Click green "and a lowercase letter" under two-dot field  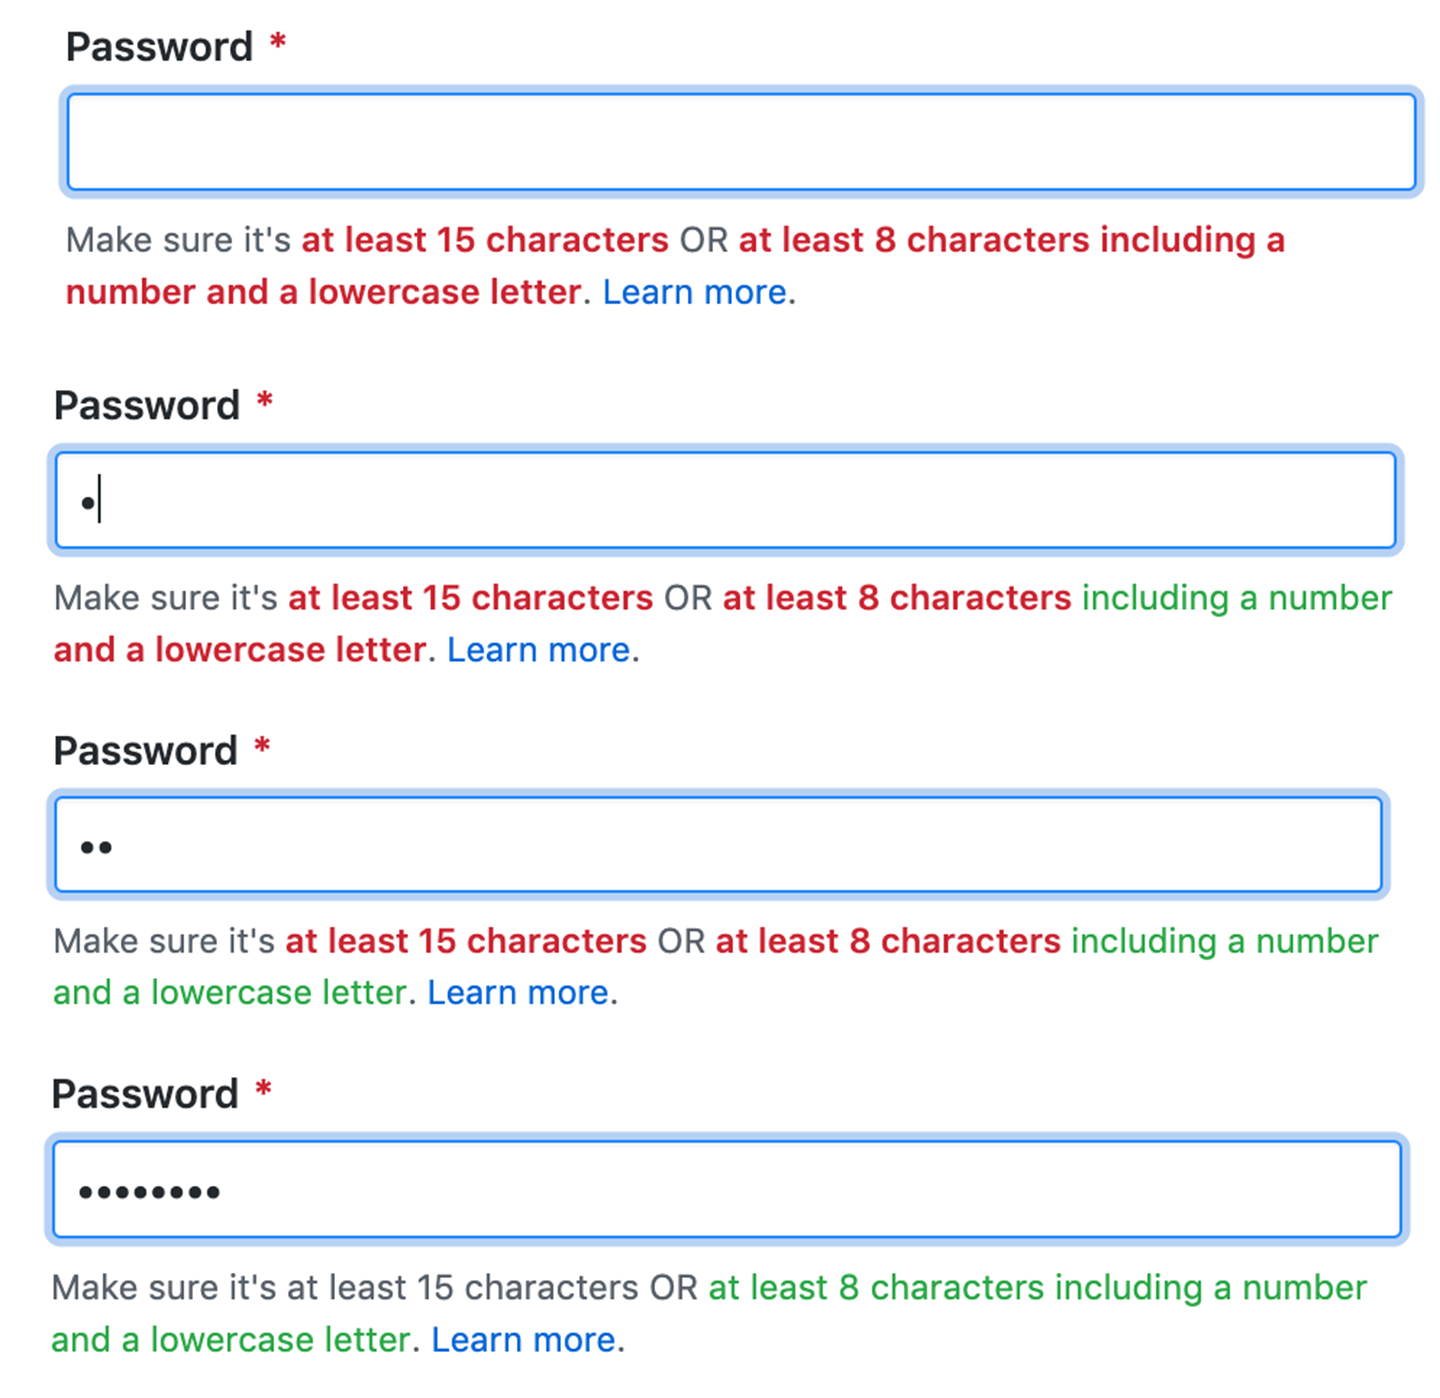coord(230,993)
